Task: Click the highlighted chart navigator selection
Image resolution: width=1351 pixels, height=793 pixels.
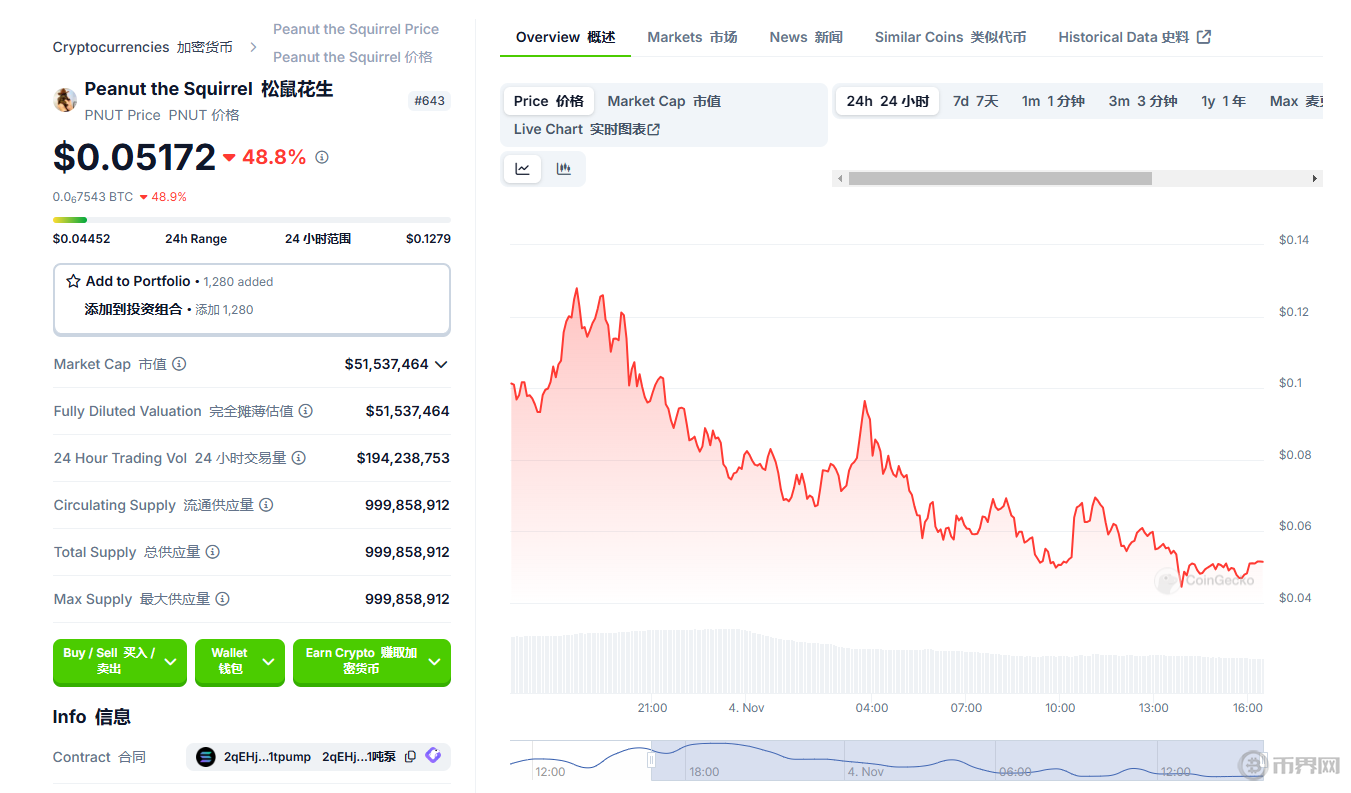Action: pos(957,760)
